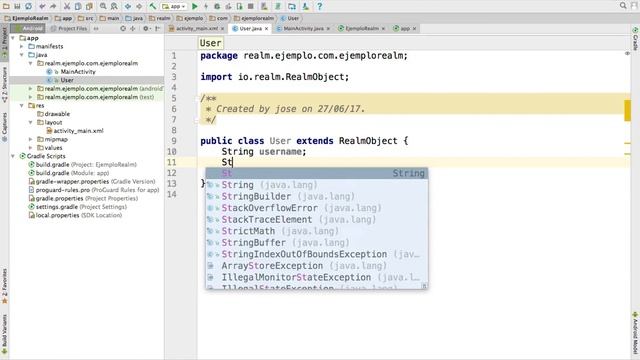Screen dimensions: 640x360
Task: Expand the values folder
Action: click(x=31, y=148)
